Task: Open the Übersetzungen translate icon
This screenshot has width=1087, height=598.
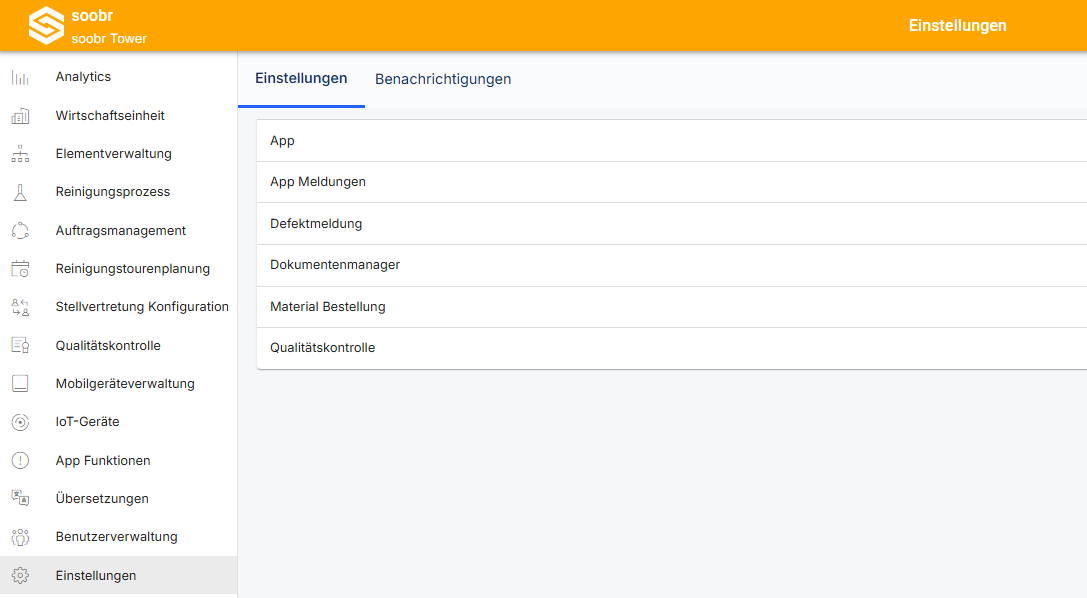Action: tap(20, 498)
